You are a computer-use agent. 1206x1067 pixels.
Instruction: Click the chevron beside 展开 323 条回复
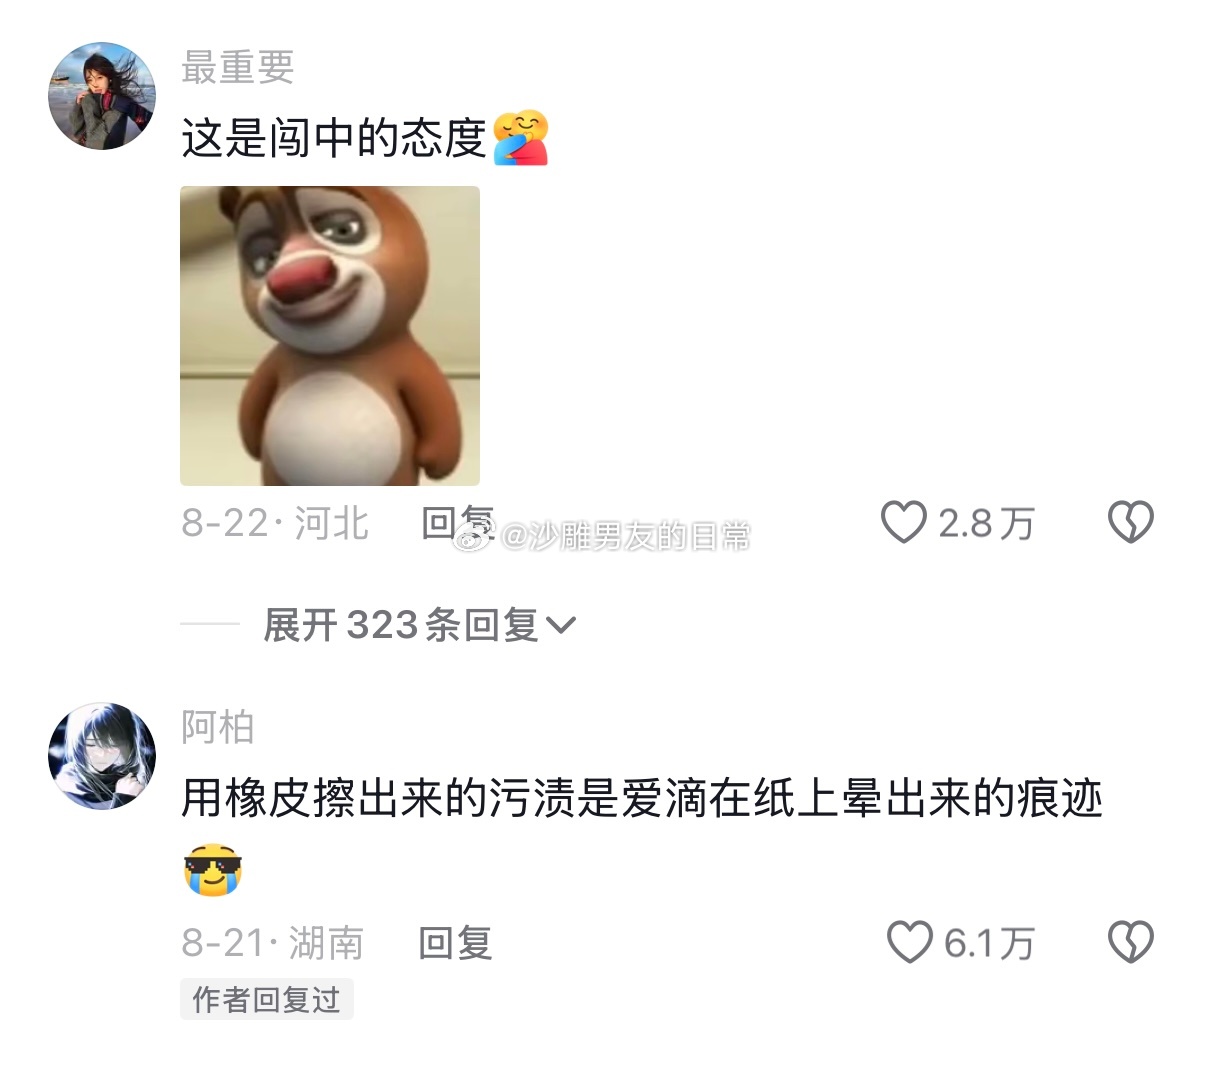(x=562, y=627)
